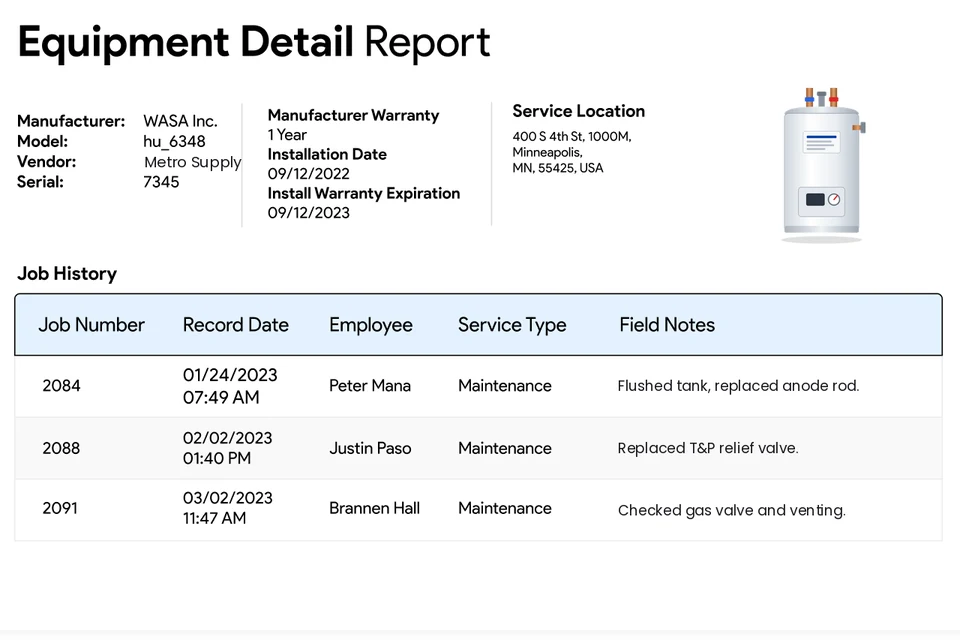Click note 'Flushed tank, replaced anode rod.'
Viewport: 960px width, 640px height.
coord(738,386)
